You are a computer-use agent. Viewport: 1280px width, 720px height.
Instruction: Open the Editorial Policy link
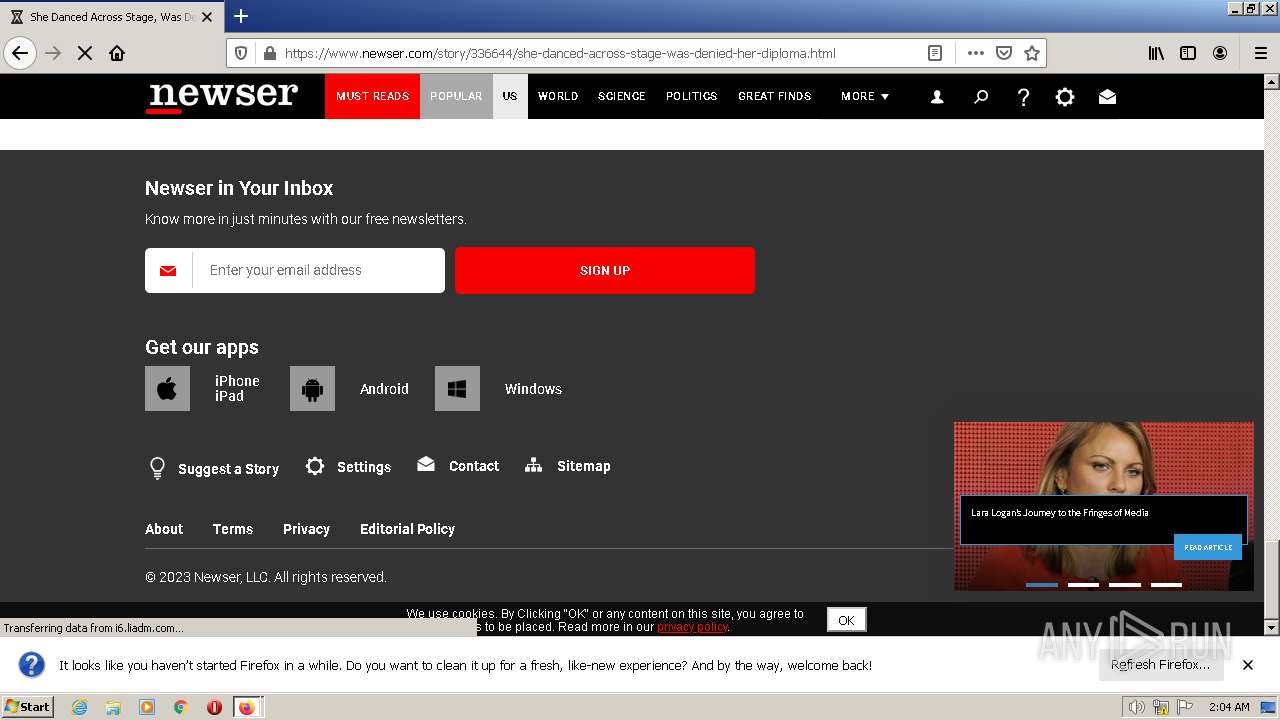coord(407,529)
